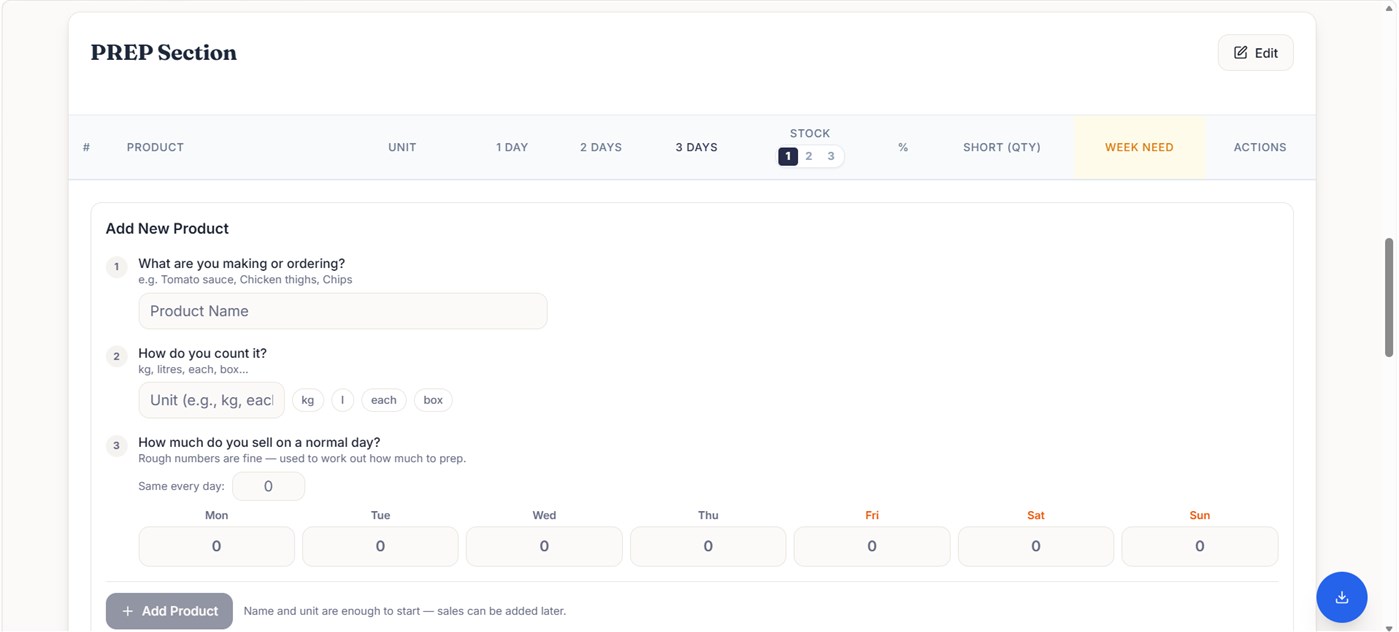Click the 3 DAYS column header
Image resolution: width=1399 pixels, height=632 pixels.
(x=696, y=147)
